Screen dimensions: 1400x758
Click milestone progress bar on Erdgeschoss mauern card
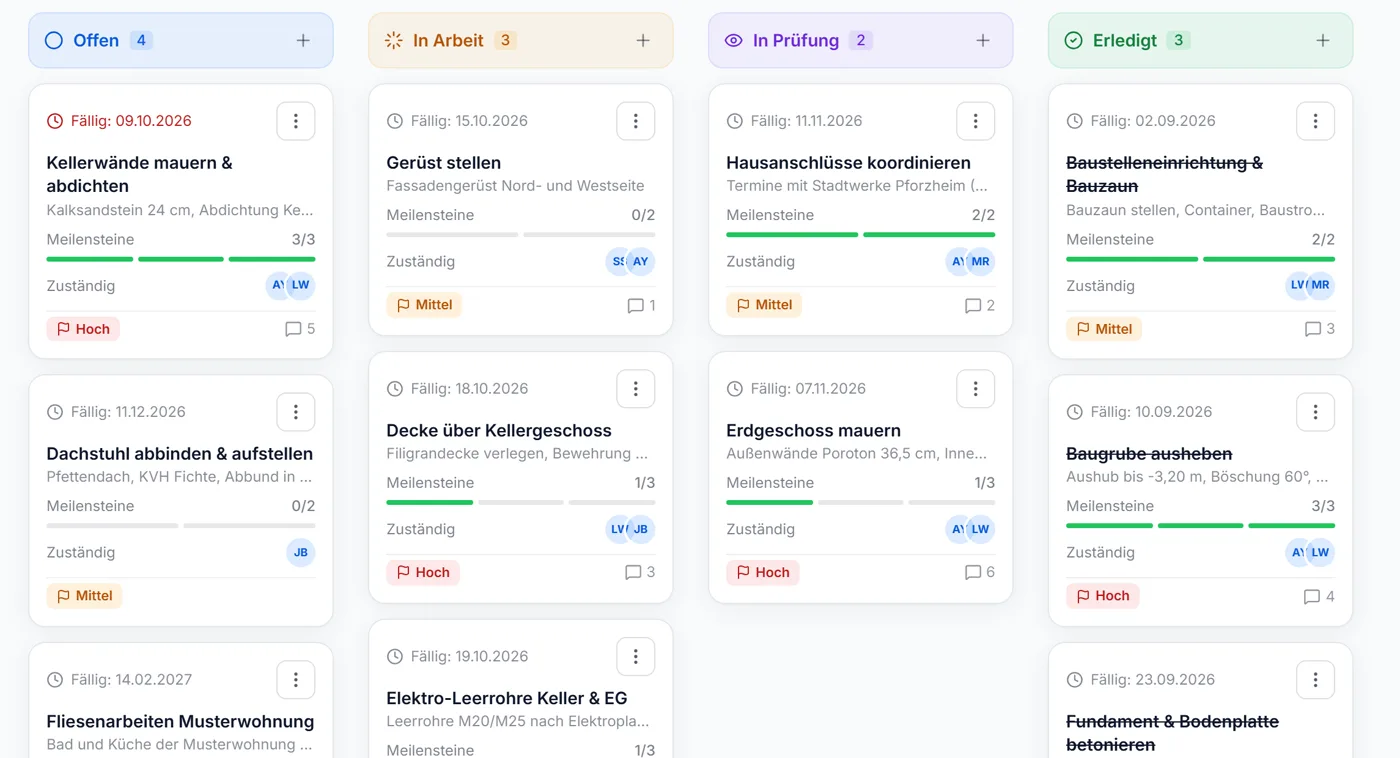[861, 502]
